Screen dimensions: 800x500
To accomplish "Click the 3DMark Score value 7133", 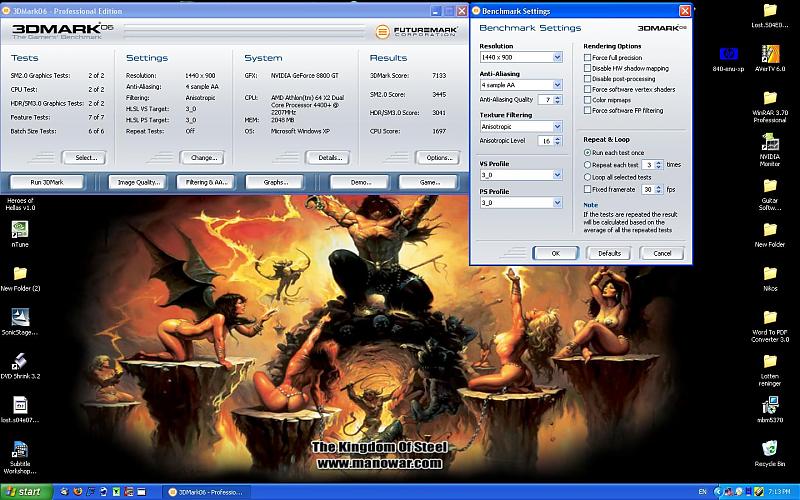I will click(x=439, y=76).
